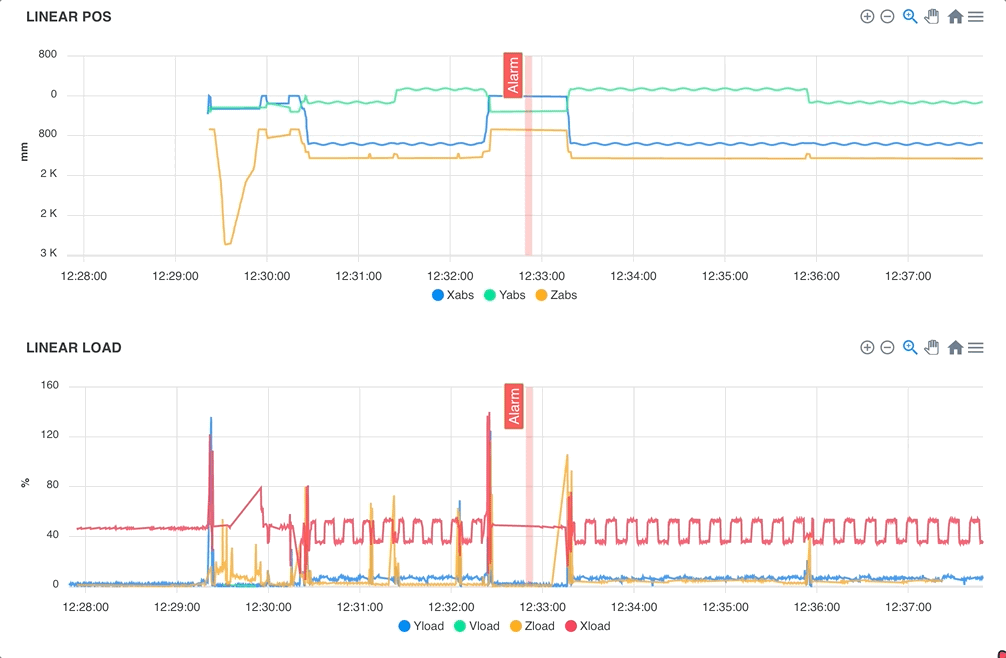Enable panning tool on Linear Load chart

point(932,348)
